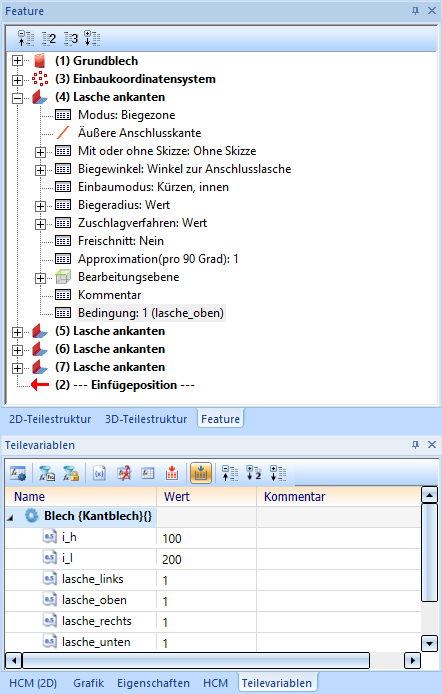Collapse the Blech {Kantblech} variable group
The image size is (442, 694).
10,517
